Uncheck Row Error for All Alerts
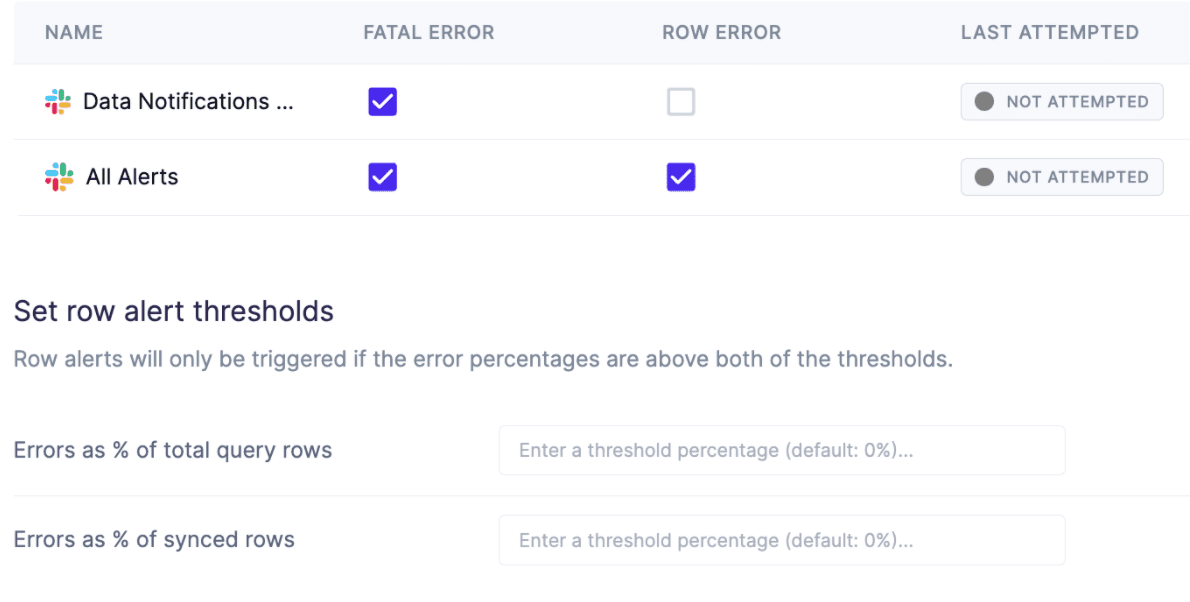The image size is (1190, 602). click(681, 177)
